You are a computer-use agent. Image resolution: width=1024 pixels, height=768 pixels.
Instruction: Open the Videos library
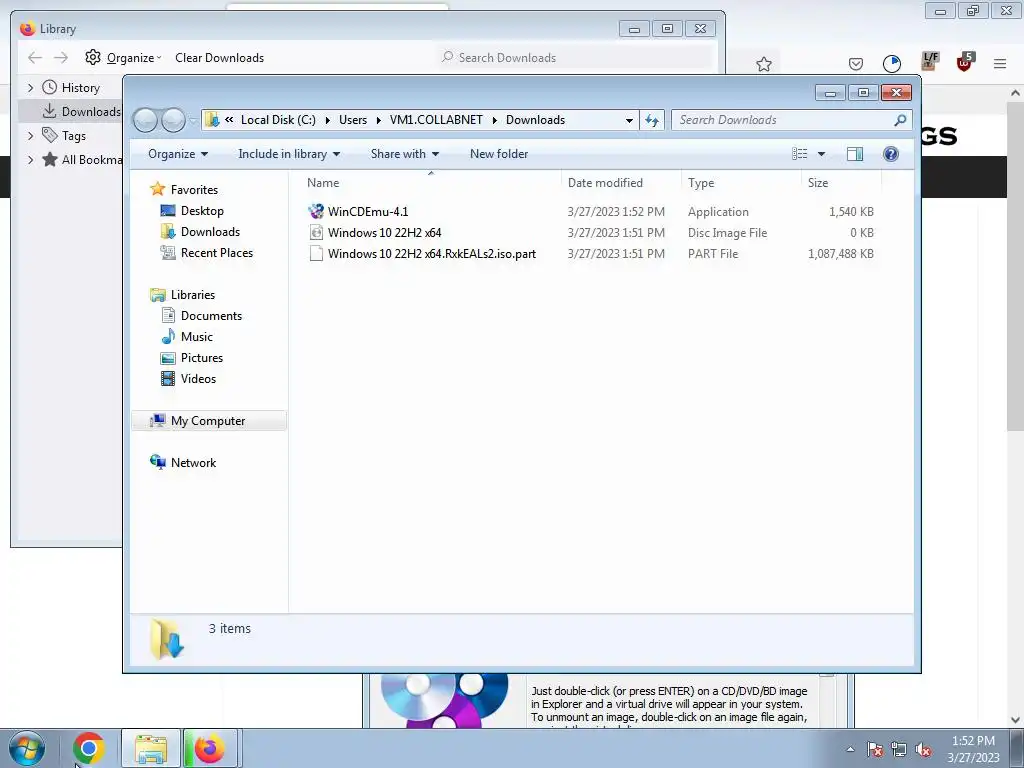(198, 379)
